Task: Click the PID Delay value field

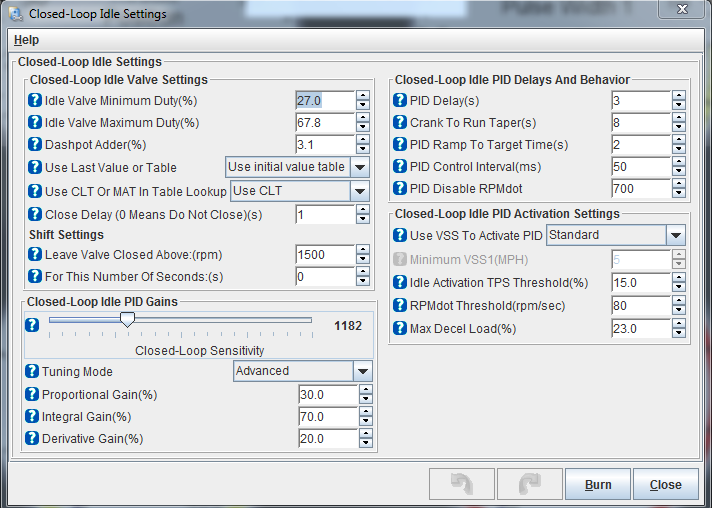Action: (641, 100)
